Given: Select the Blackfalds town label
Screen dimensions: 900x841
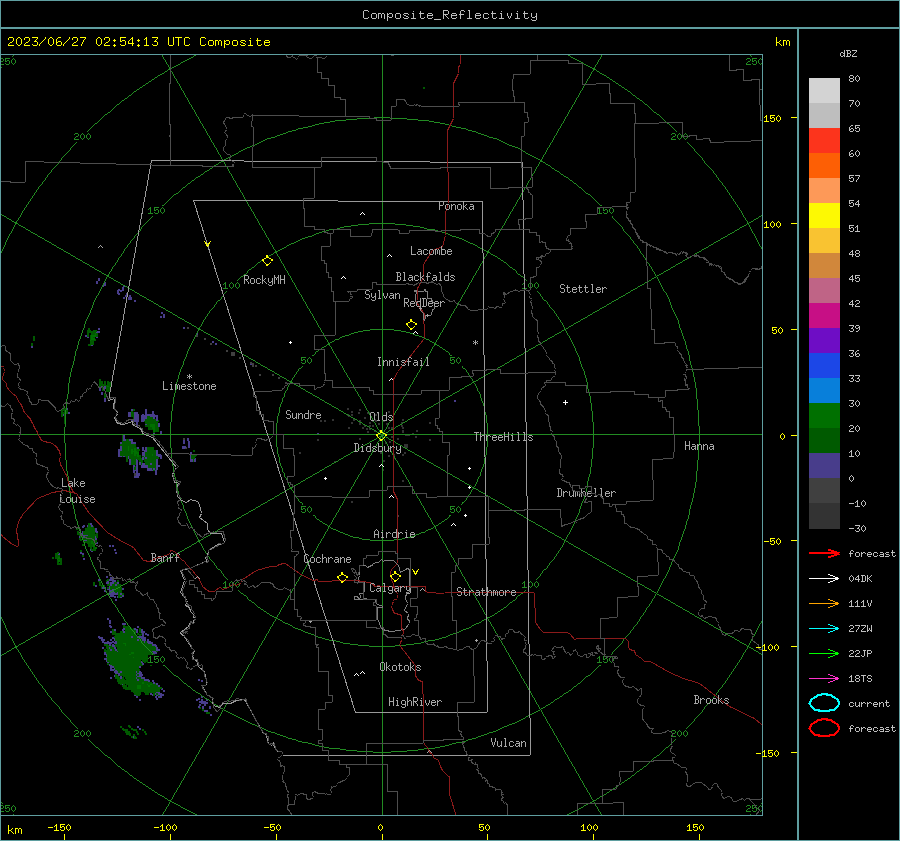Looking at the screenshot, I should (x=425, y=277).
